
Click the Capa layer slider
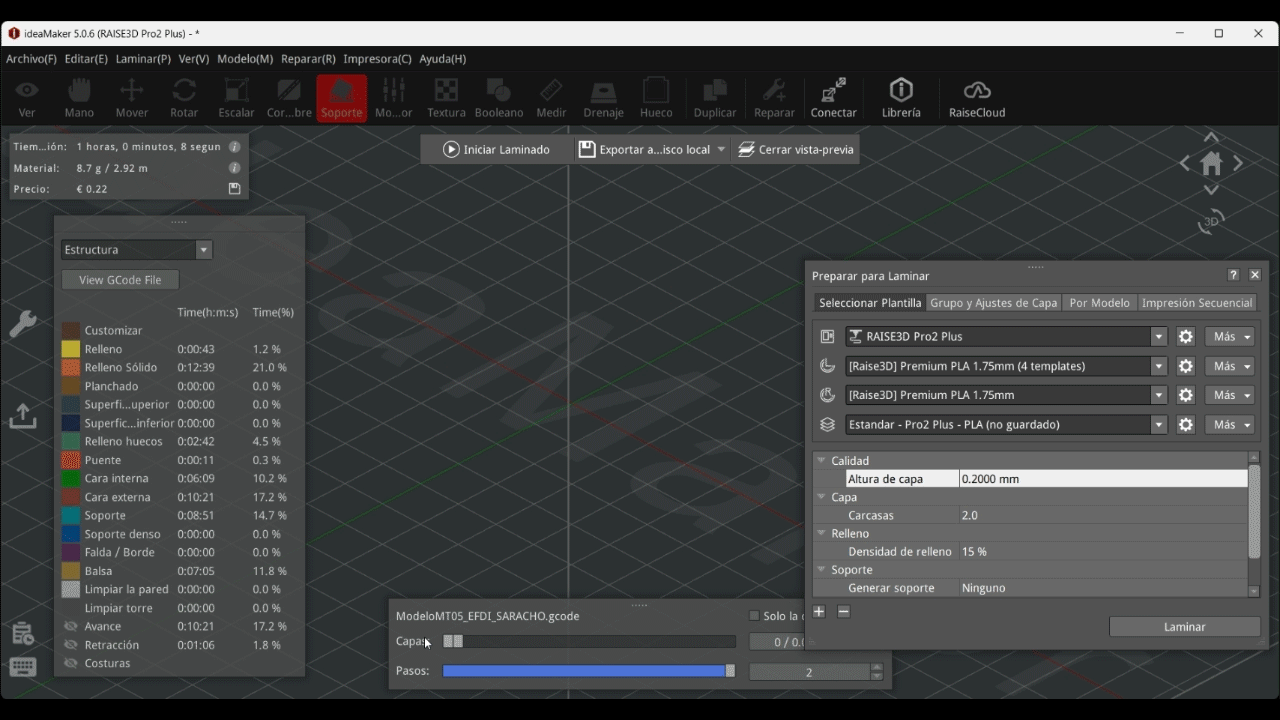coord(589,642)
